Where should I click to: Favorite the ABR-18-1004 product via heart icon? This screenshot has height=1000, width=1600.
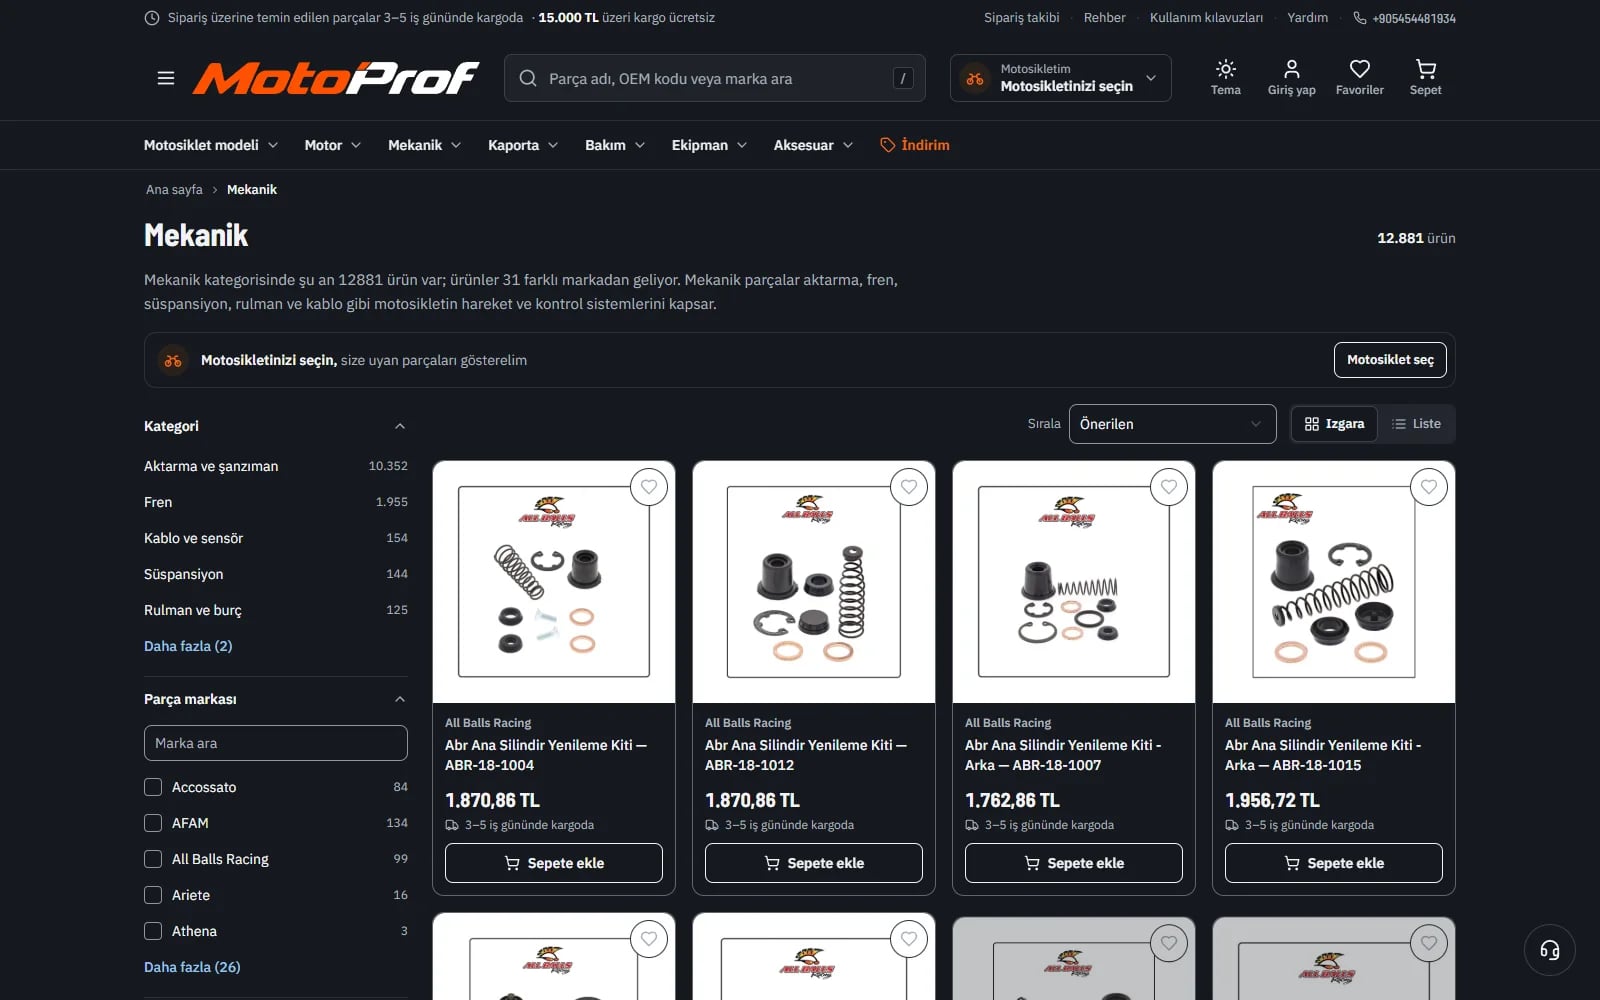pos(649,487)
